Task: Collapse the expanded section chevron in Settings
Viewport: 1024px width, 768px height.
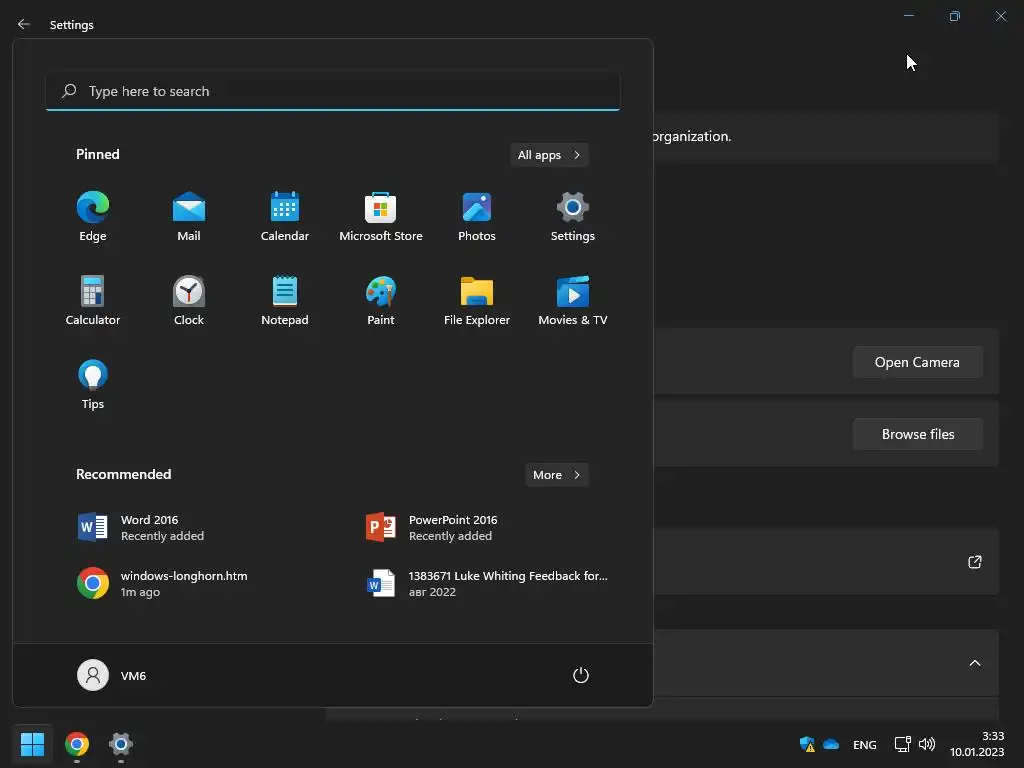Action: 974,664
